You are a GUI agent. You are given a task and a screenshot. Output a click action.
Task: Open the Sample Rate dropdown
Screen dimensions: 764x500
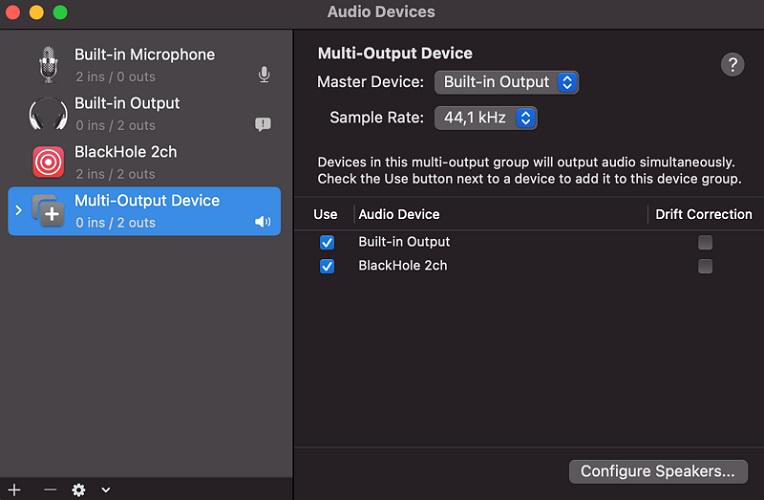coord(486,117)
